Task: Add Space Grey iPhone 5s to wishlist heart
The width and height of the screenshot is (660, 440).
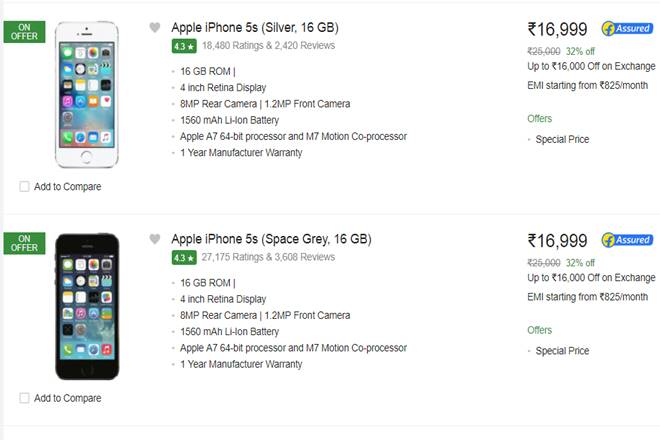Action: click(154, 239)
